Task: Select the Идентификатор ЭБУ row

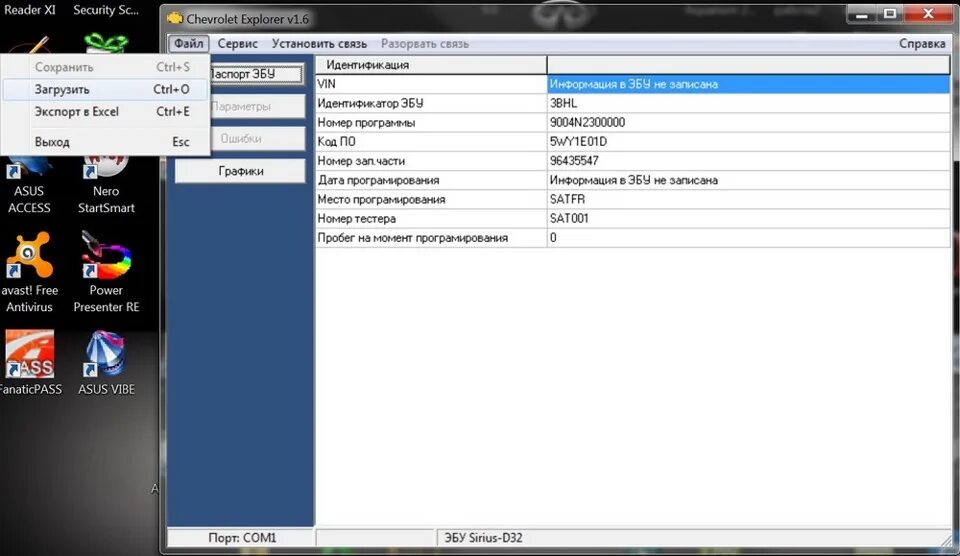Action: pos(431,103)
